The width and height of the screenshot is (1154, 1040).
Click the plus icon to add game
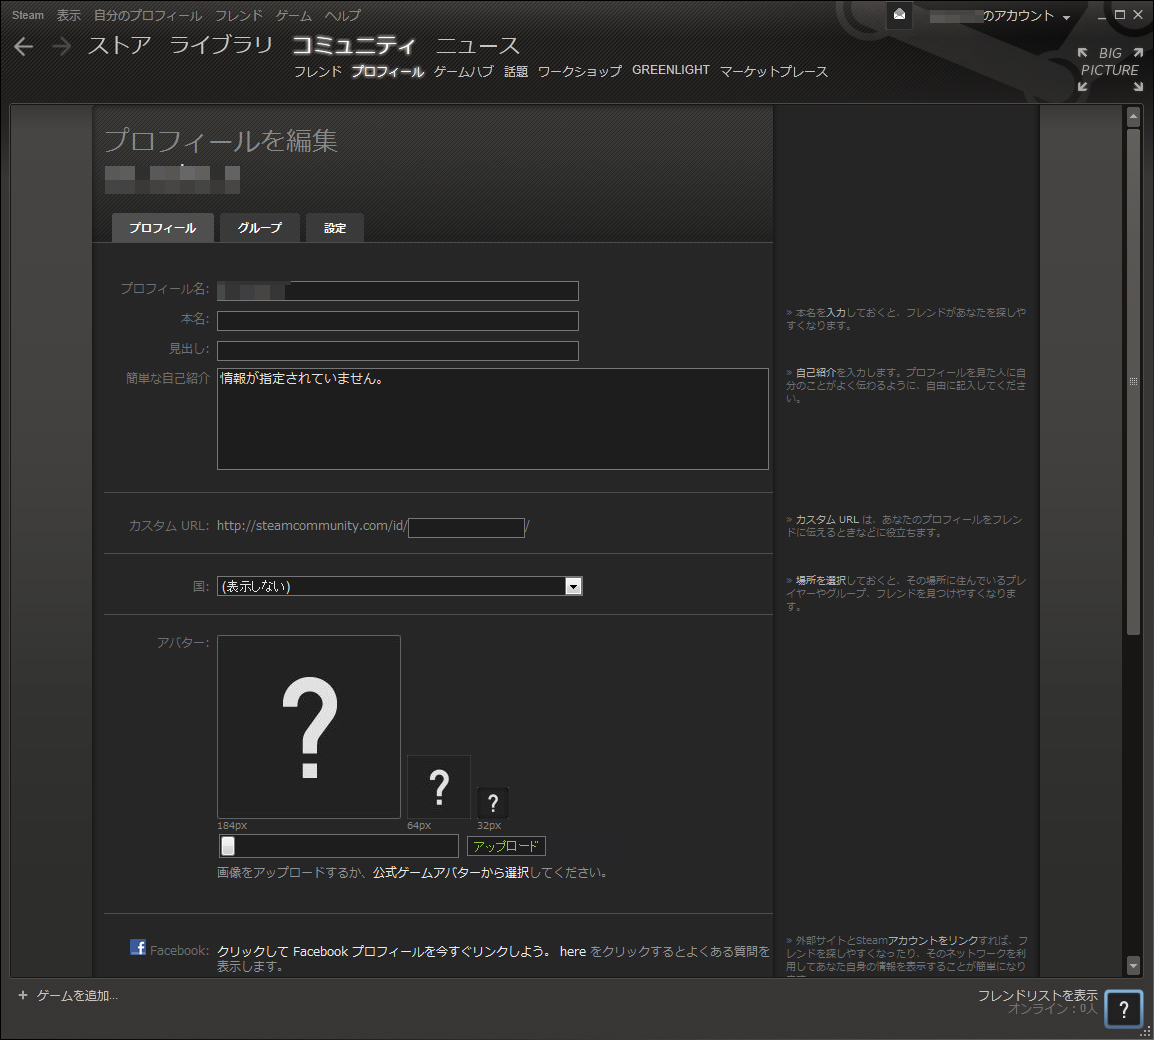pyautogui.click(x=23, y=995)
